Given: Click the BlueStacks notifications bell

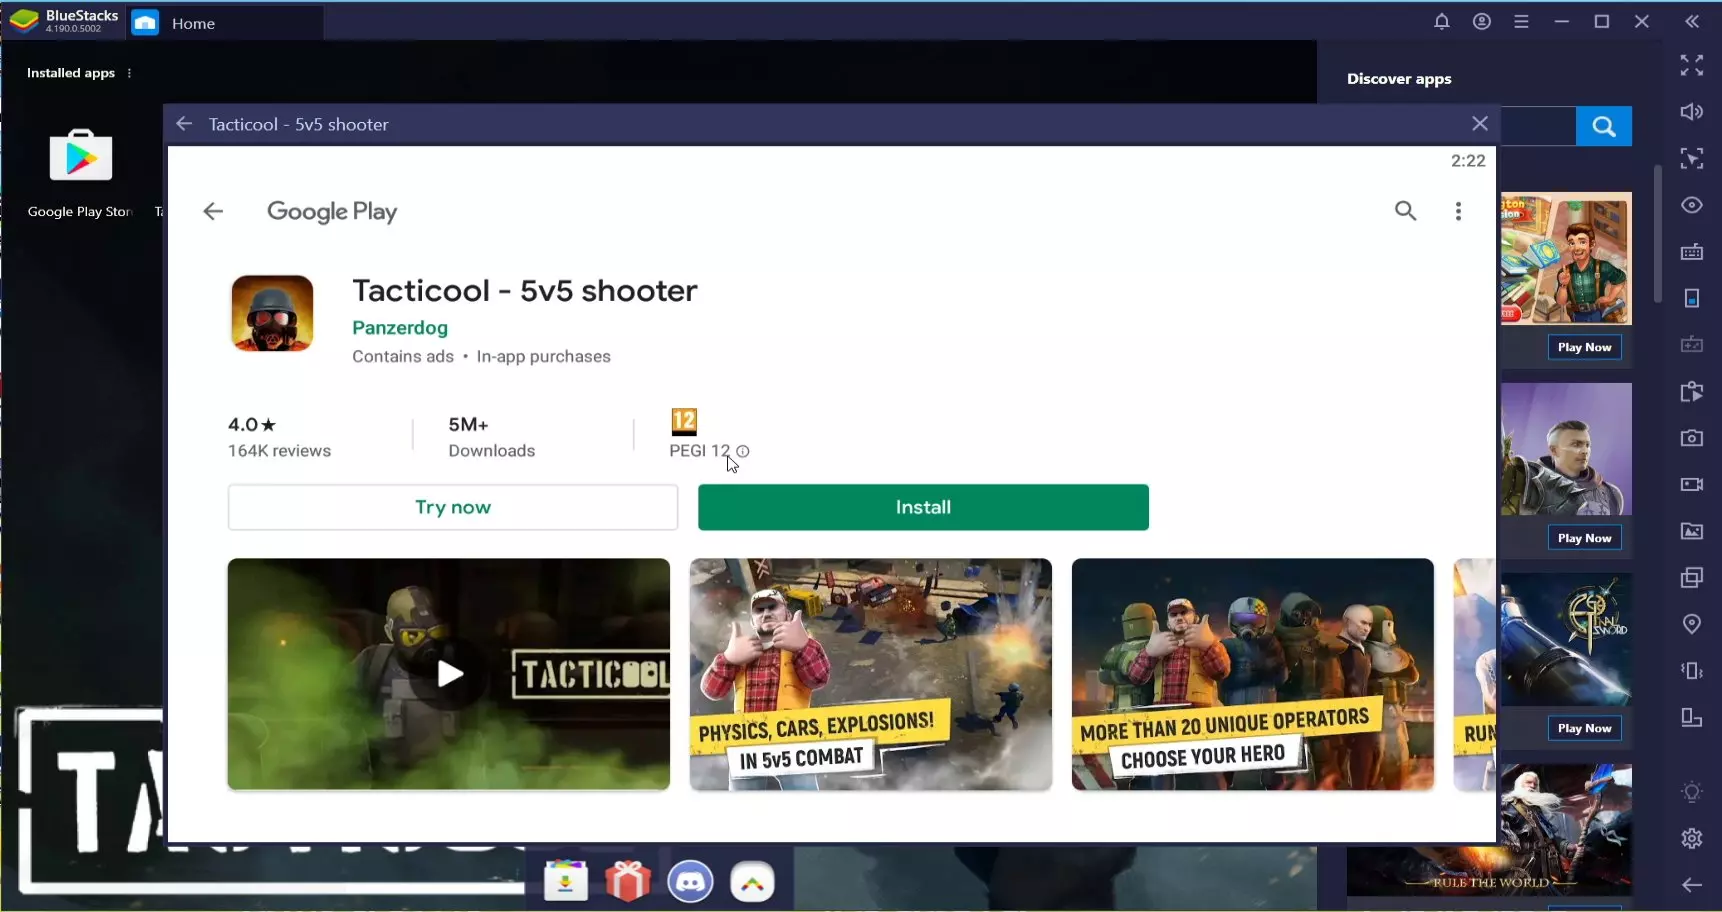Looking at the screenshot, I should (1441, 22).
